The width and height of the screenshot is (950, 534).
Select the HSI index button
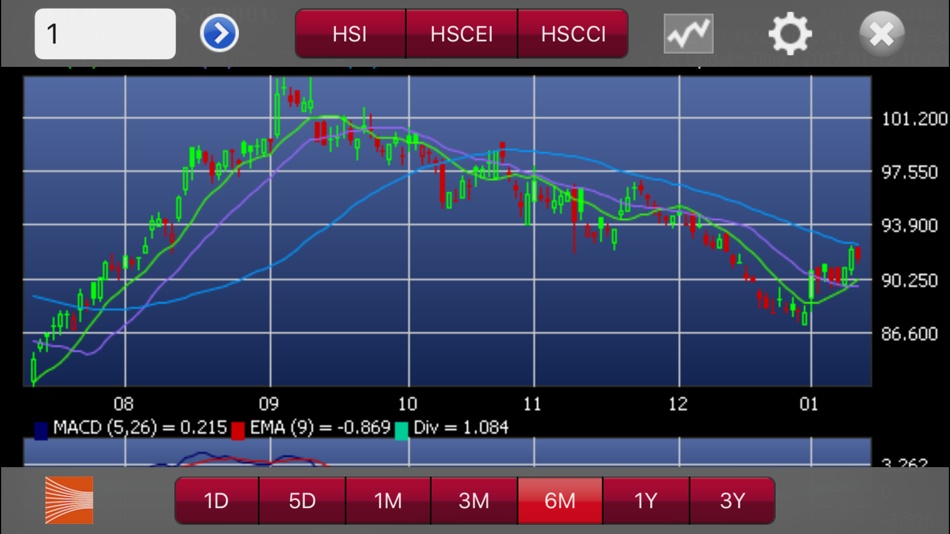click(350, 34)
